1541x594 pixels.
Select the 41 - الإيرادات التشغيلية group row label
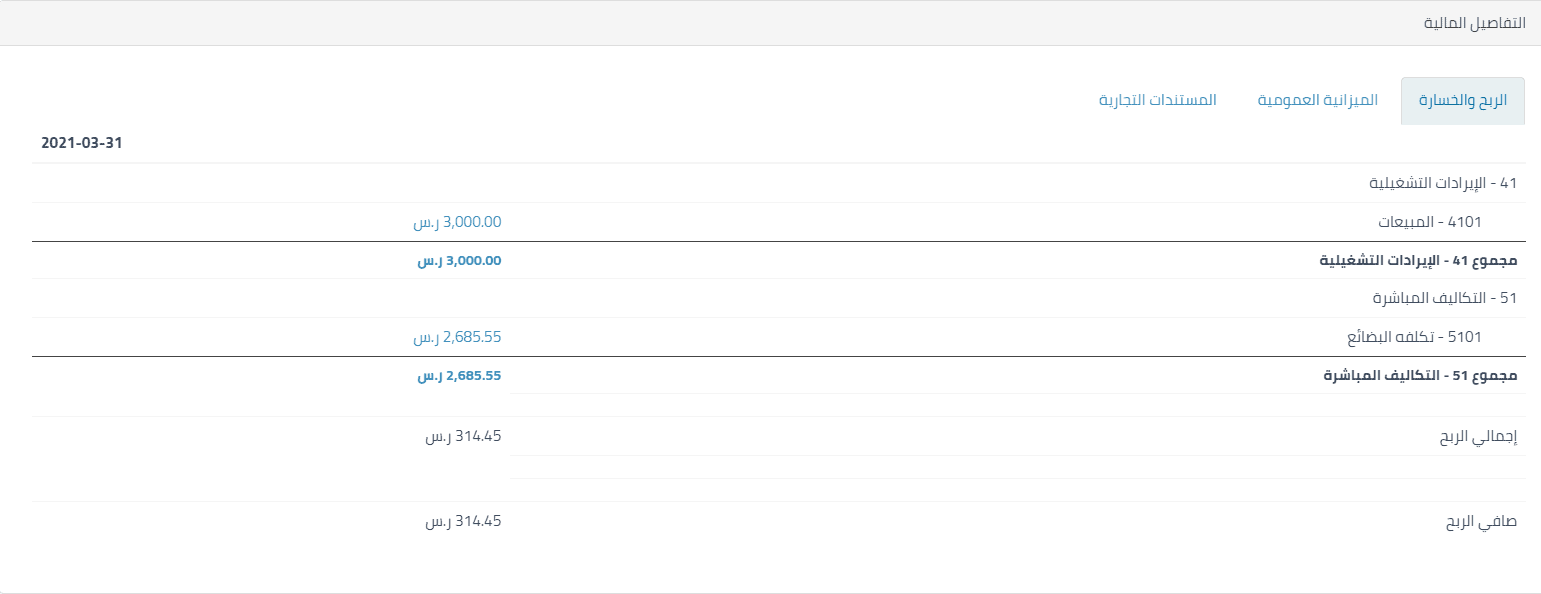(x=1443, y=183)
